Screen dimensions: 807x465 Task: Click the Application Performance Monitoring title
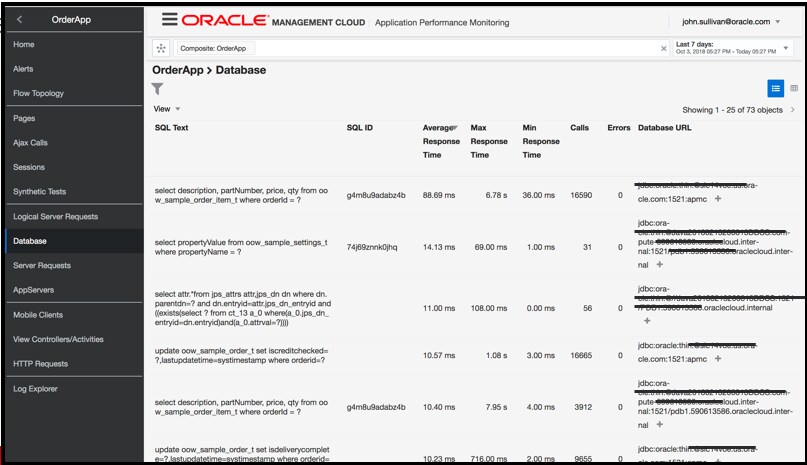click(x=442, y=22)
